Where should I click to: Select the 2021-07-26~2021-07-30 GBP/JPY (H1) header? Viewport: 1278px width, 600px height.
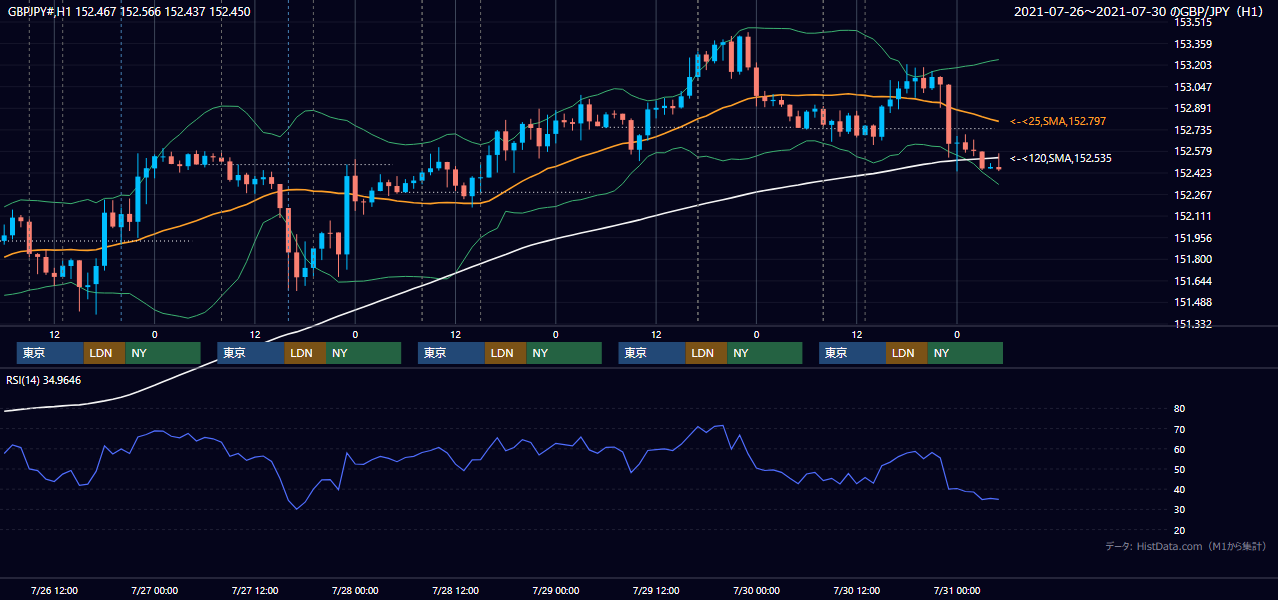[1141, 12]
